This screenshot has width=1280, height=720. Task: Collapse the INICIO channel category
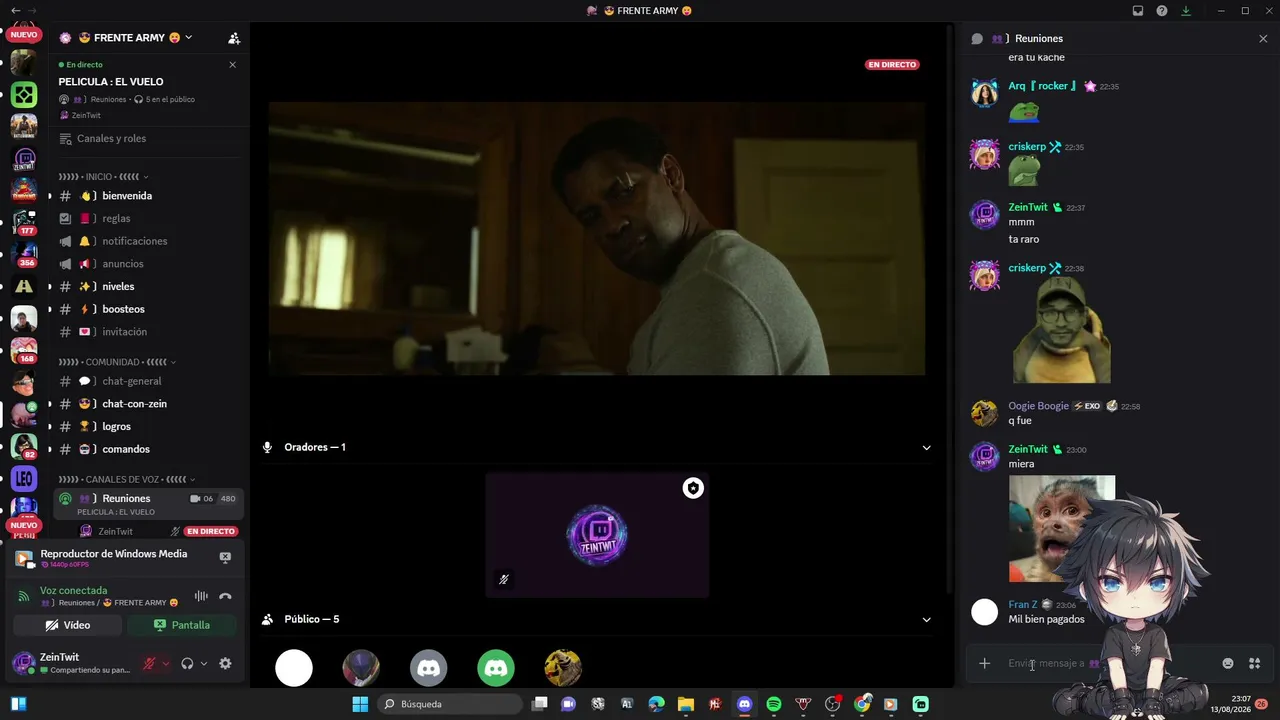tap(102, 177)
